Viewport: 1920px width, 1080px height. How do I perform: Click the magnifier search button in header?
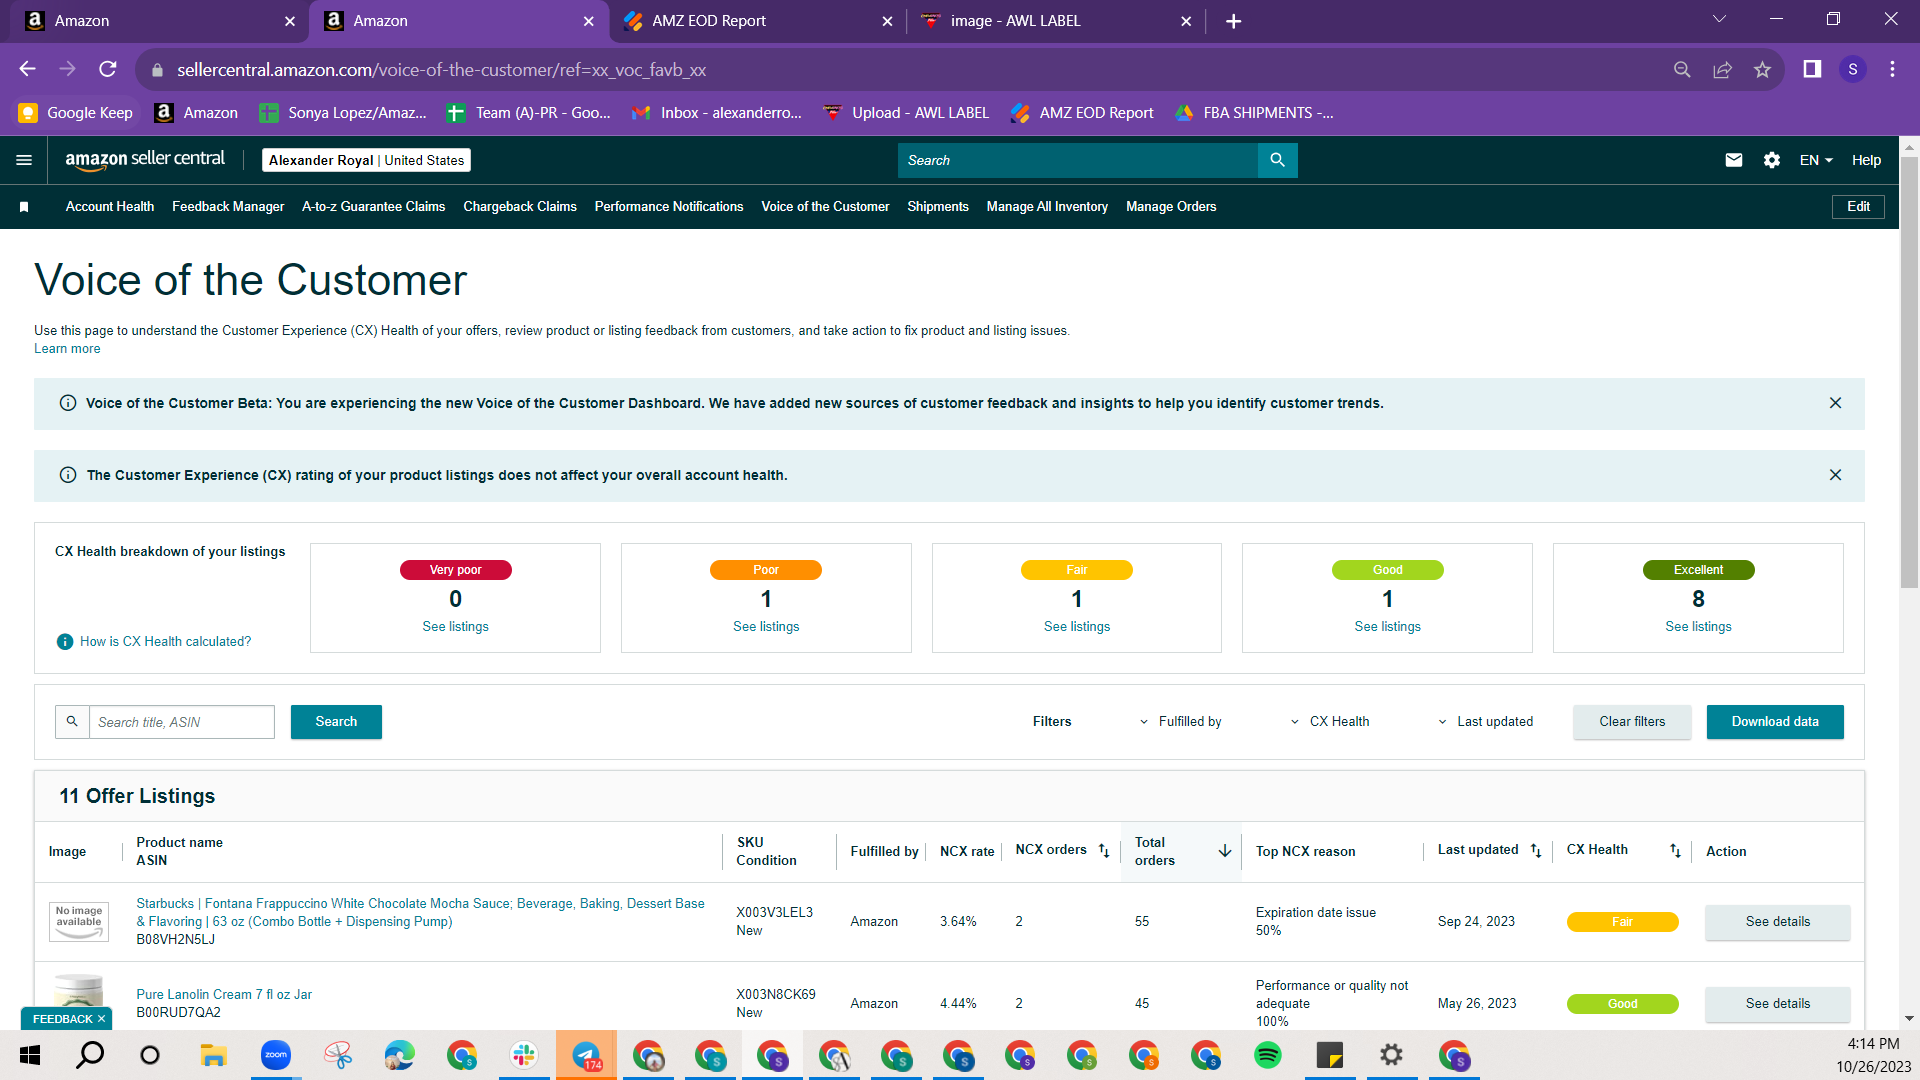click(1277, 160)
